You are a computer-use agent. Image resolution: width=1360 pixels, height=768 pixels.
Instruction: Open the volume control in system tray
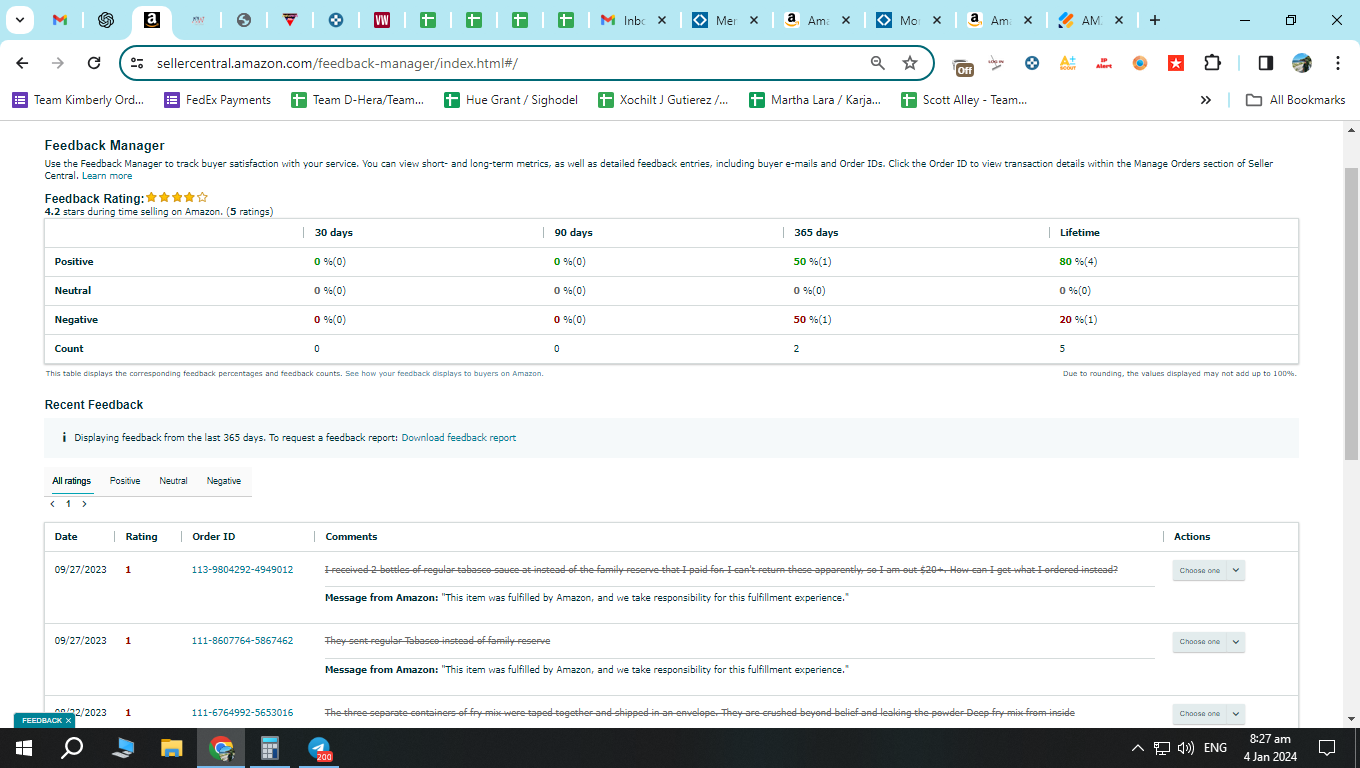pyautogui.click(x=1186, y=748)
